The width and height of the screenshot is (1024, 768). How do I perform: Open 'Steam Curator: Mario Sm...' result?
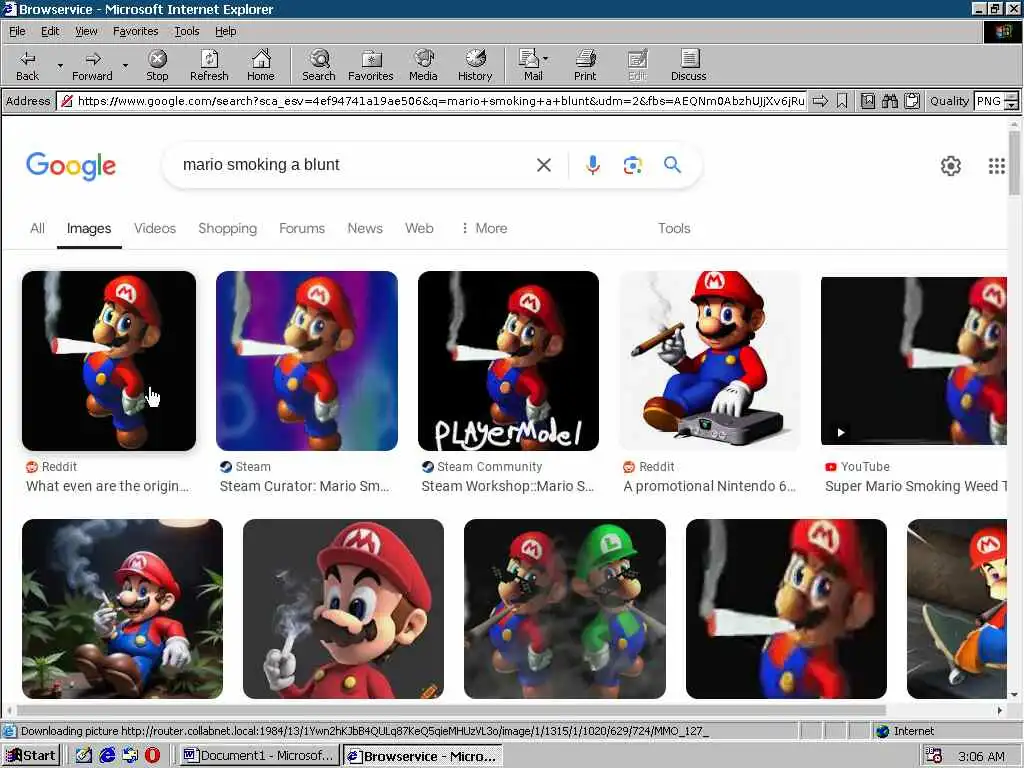coord(304,486)
